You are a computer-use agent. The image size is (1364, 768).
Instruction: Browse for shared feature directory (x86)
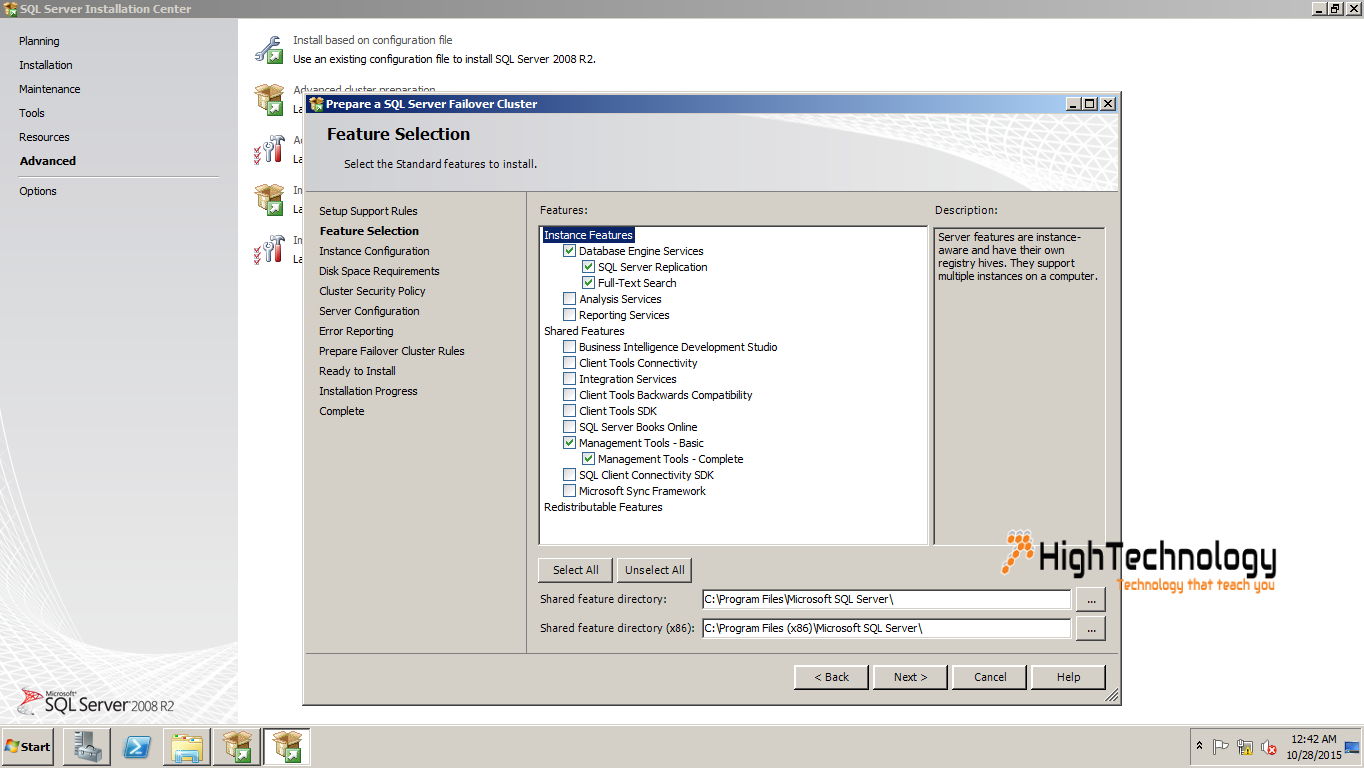coord(1090,628)
